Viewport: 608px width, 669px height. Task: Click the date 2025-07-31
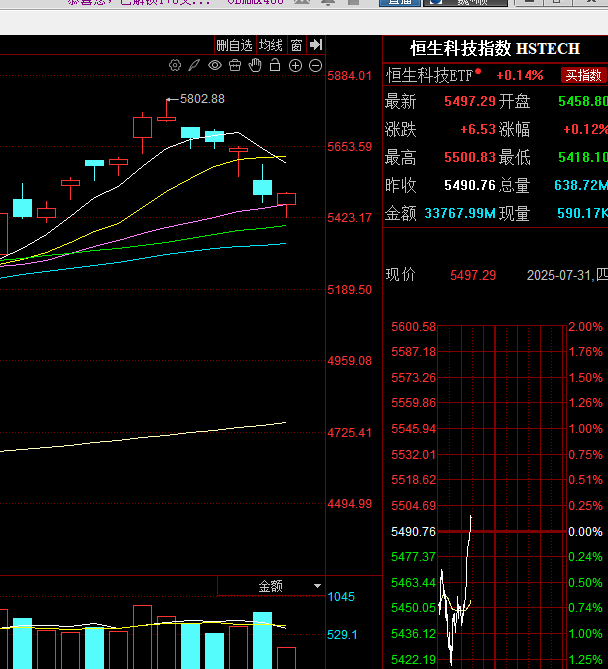(558, 275)
